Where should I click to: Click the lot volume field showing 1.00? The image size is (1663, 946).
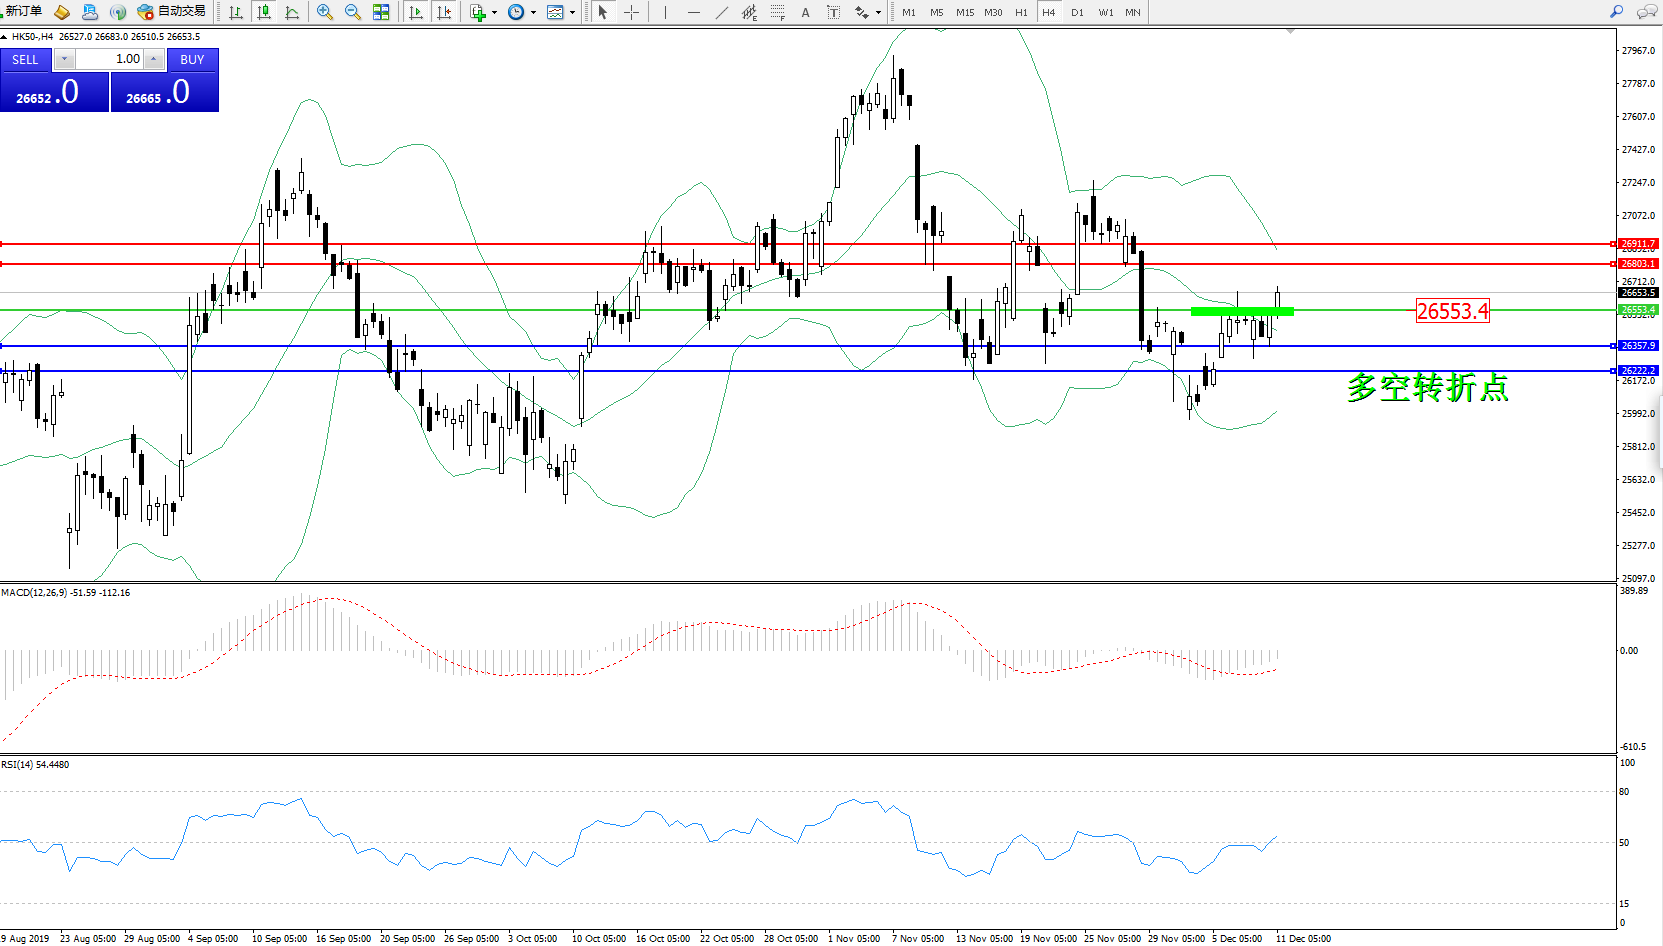(x=110, y=59)
